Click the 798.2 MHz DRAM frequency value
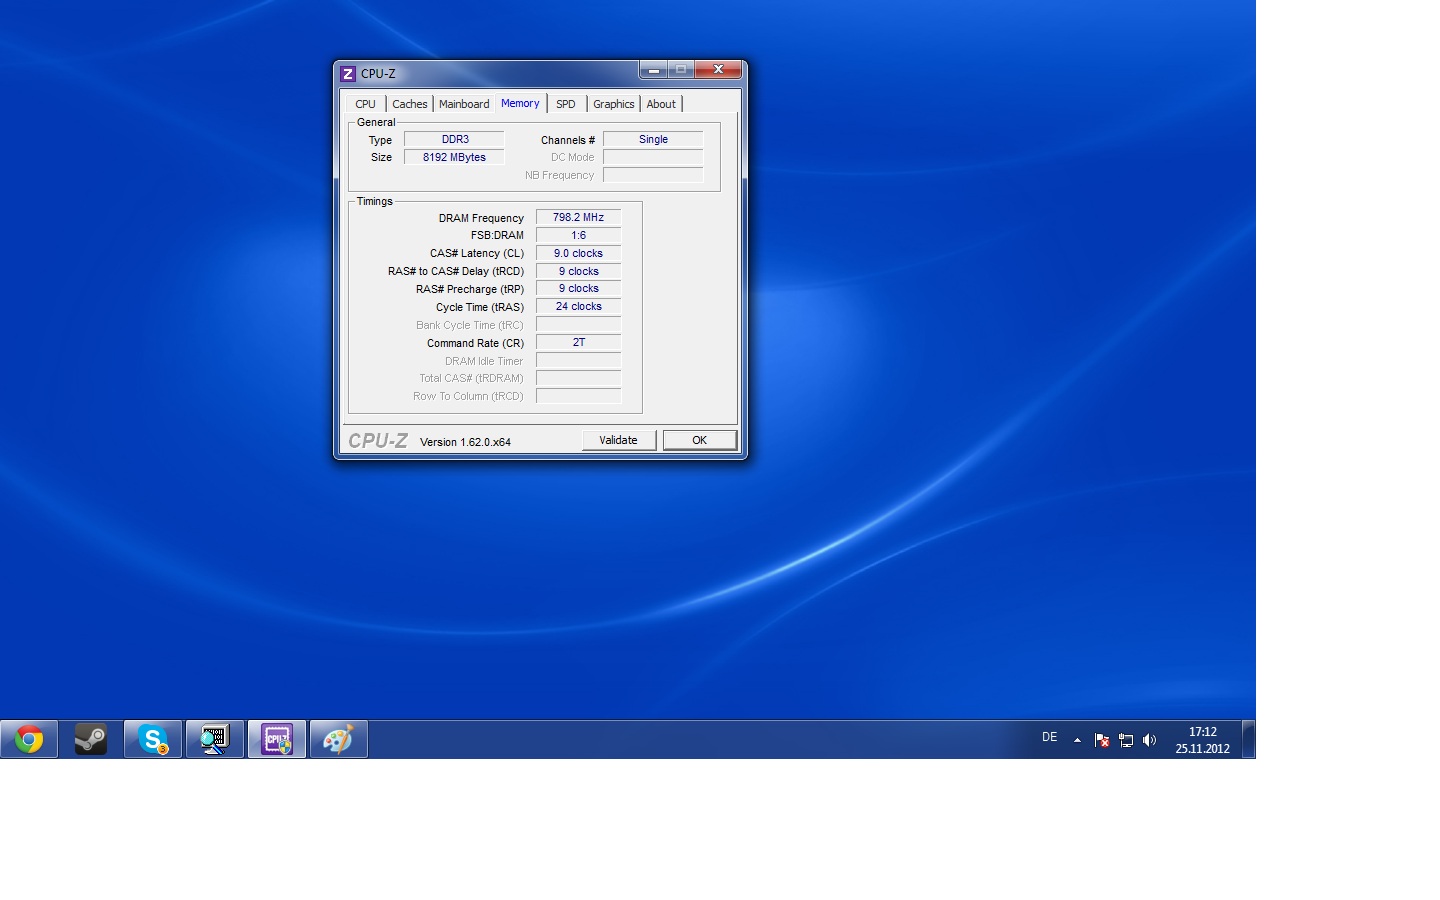Image resolution: width=1440 pixels, height=900 pixels. point(579,217)
